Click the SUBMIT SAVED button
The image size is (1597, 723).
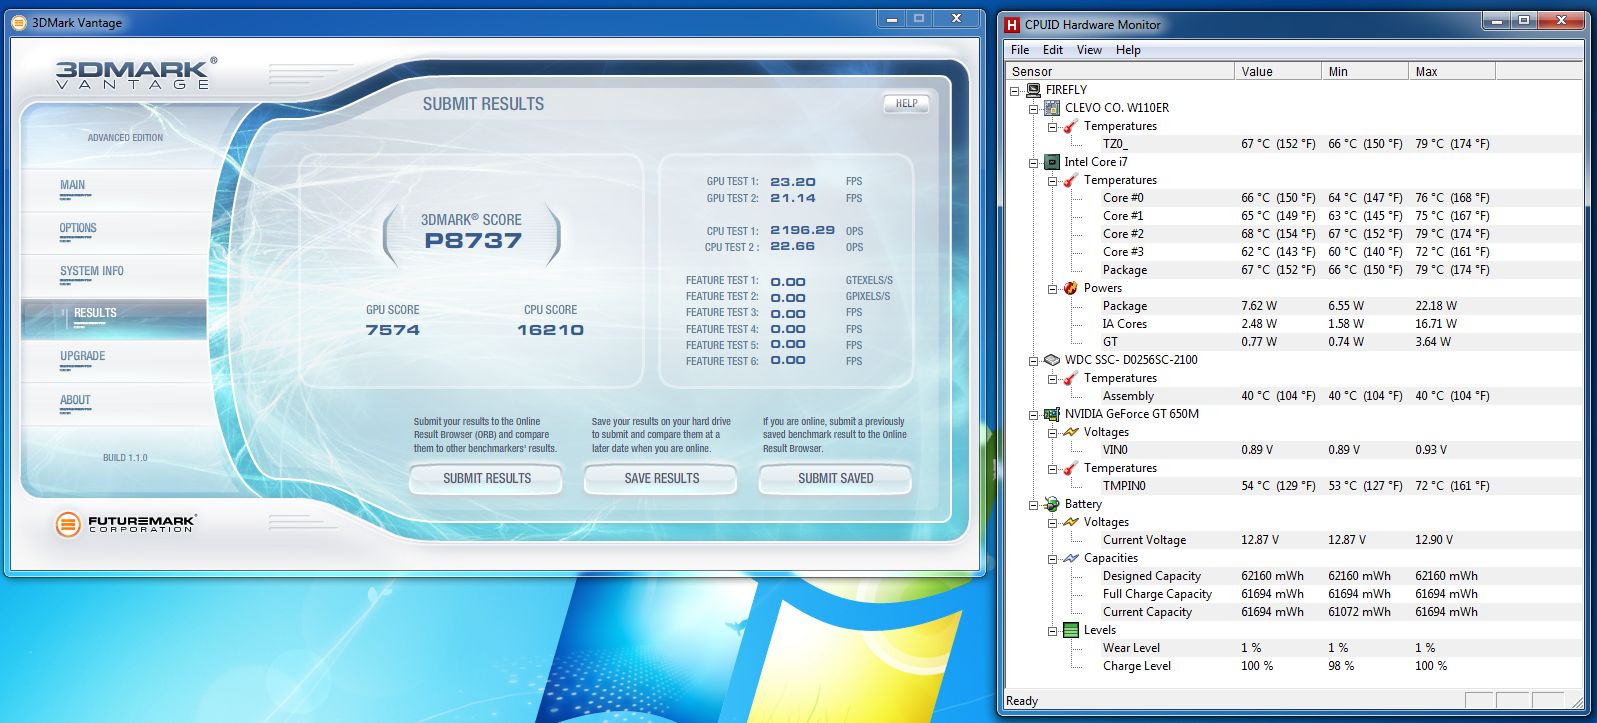[835, 479]
